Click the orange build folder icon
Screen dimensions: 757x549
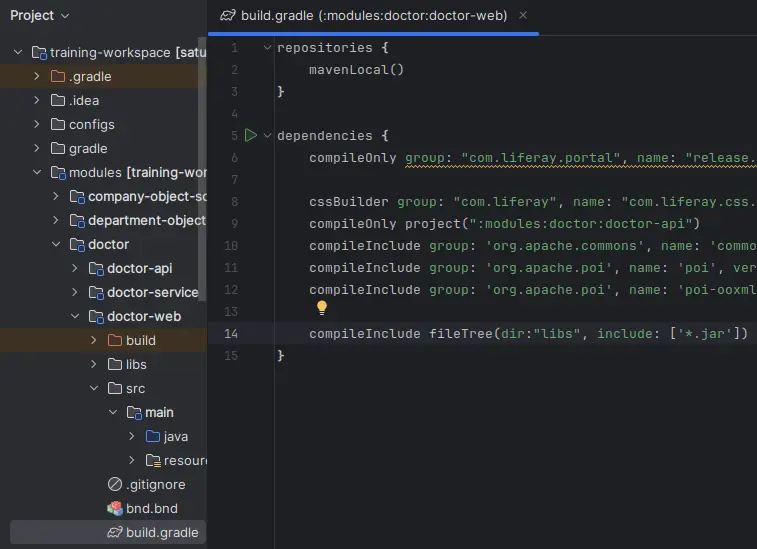[x=115, y=340]
